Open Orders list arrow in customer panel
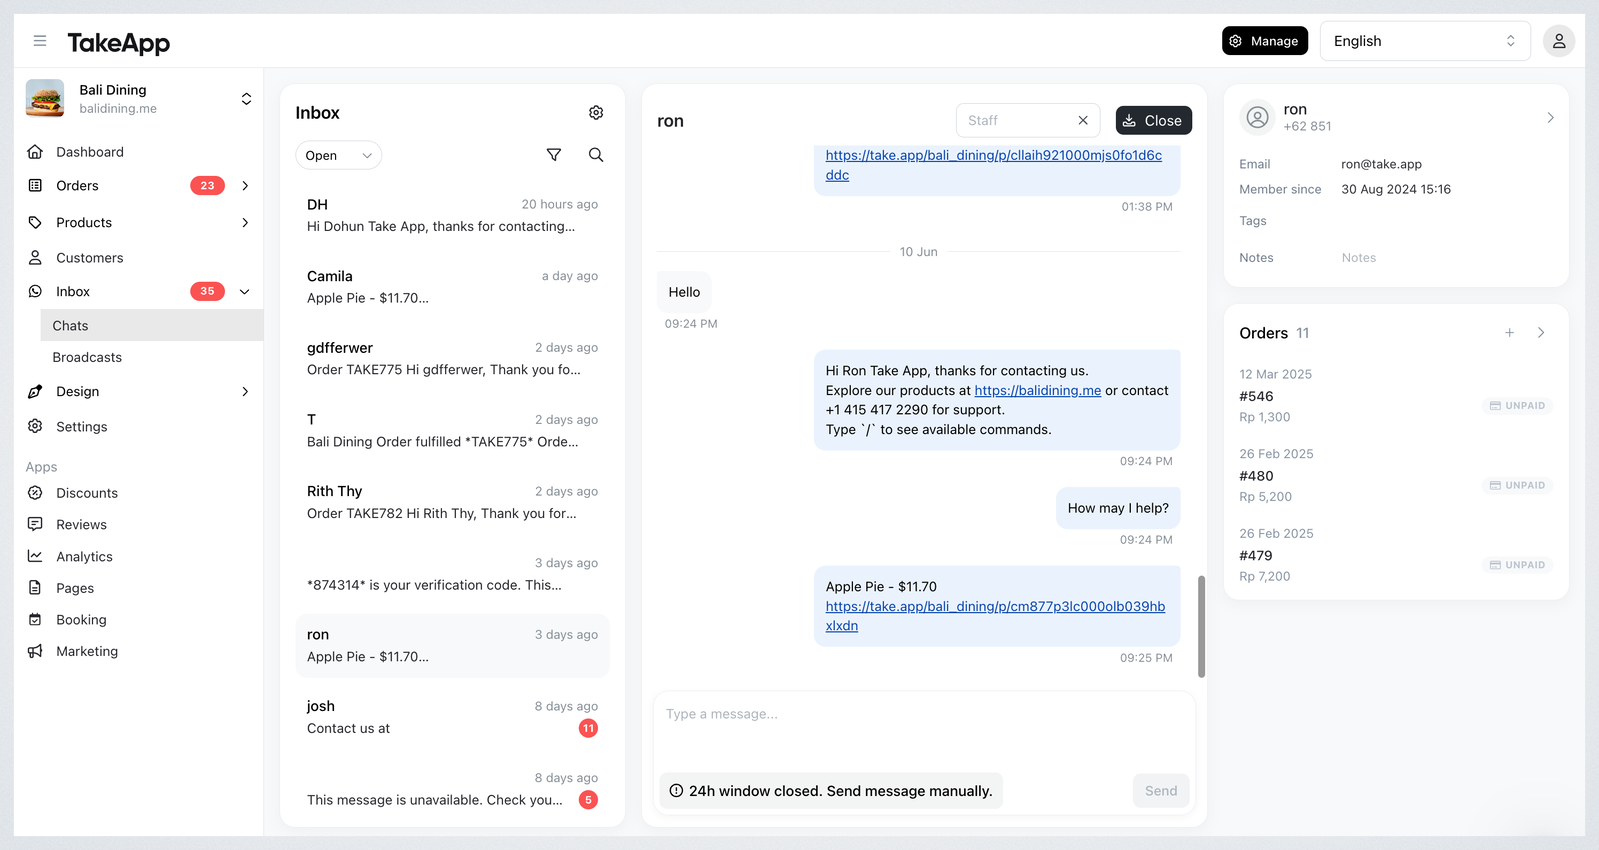 [1541, 333]
